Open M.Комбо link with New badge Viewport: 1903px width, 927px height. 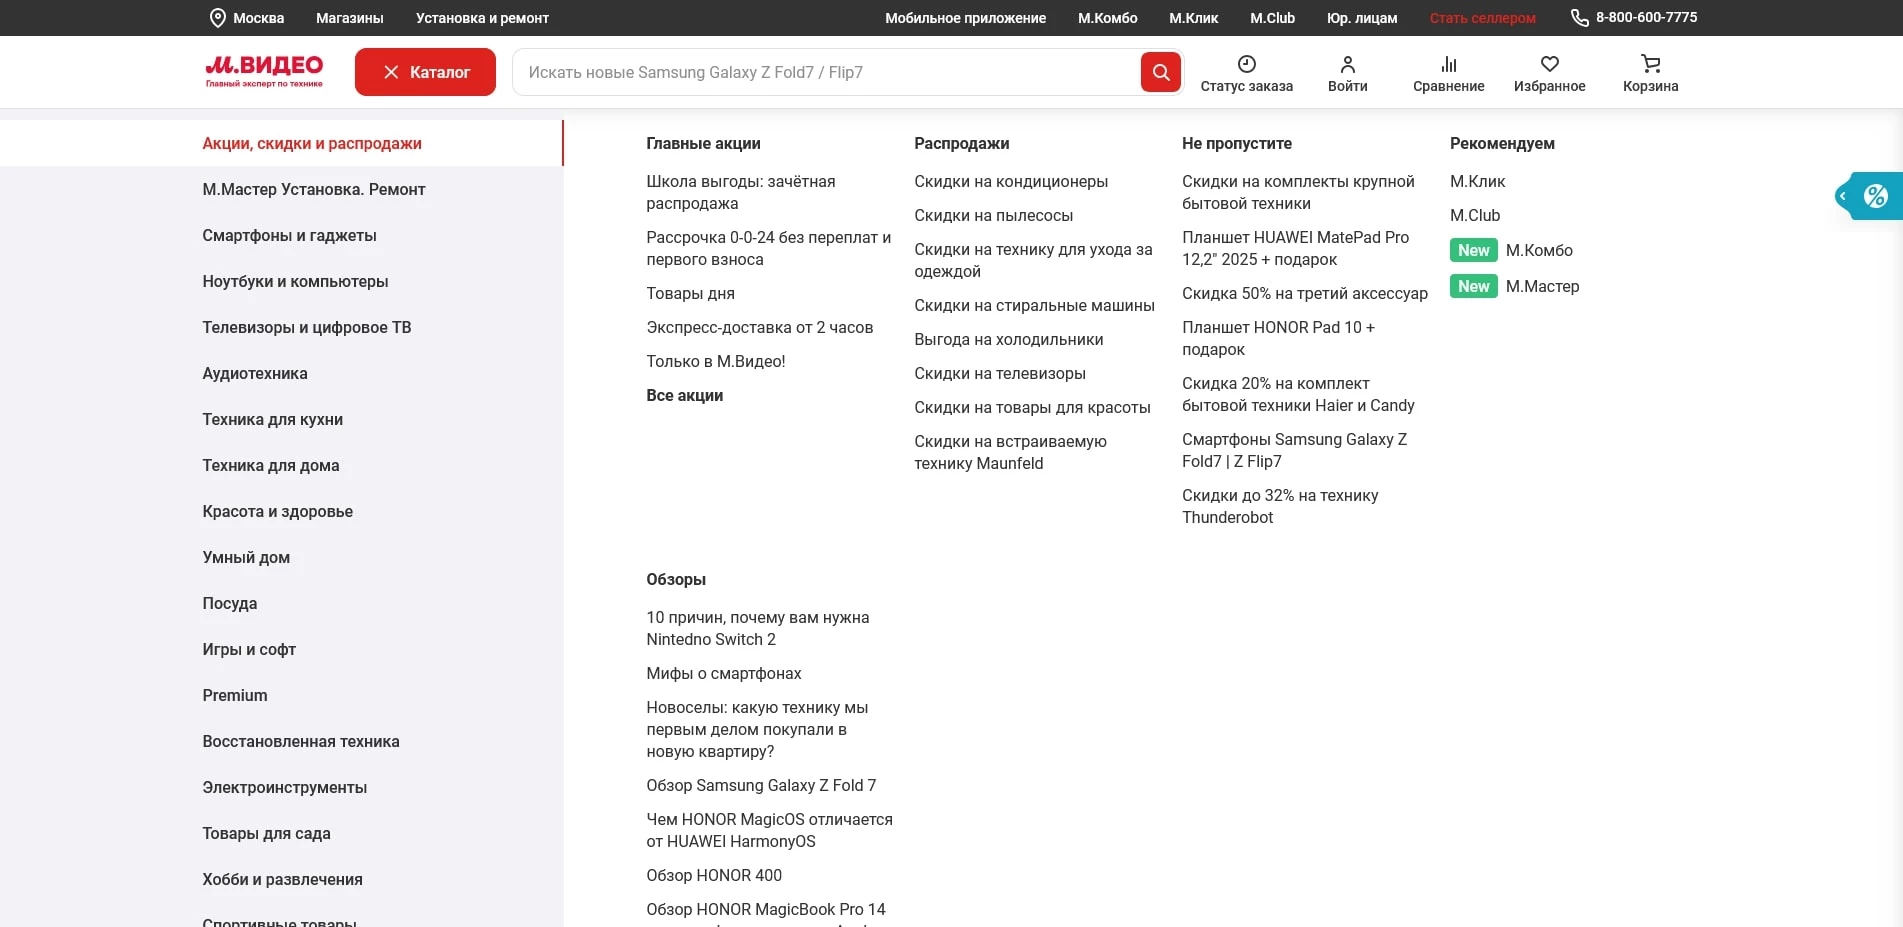(1538, 251)
